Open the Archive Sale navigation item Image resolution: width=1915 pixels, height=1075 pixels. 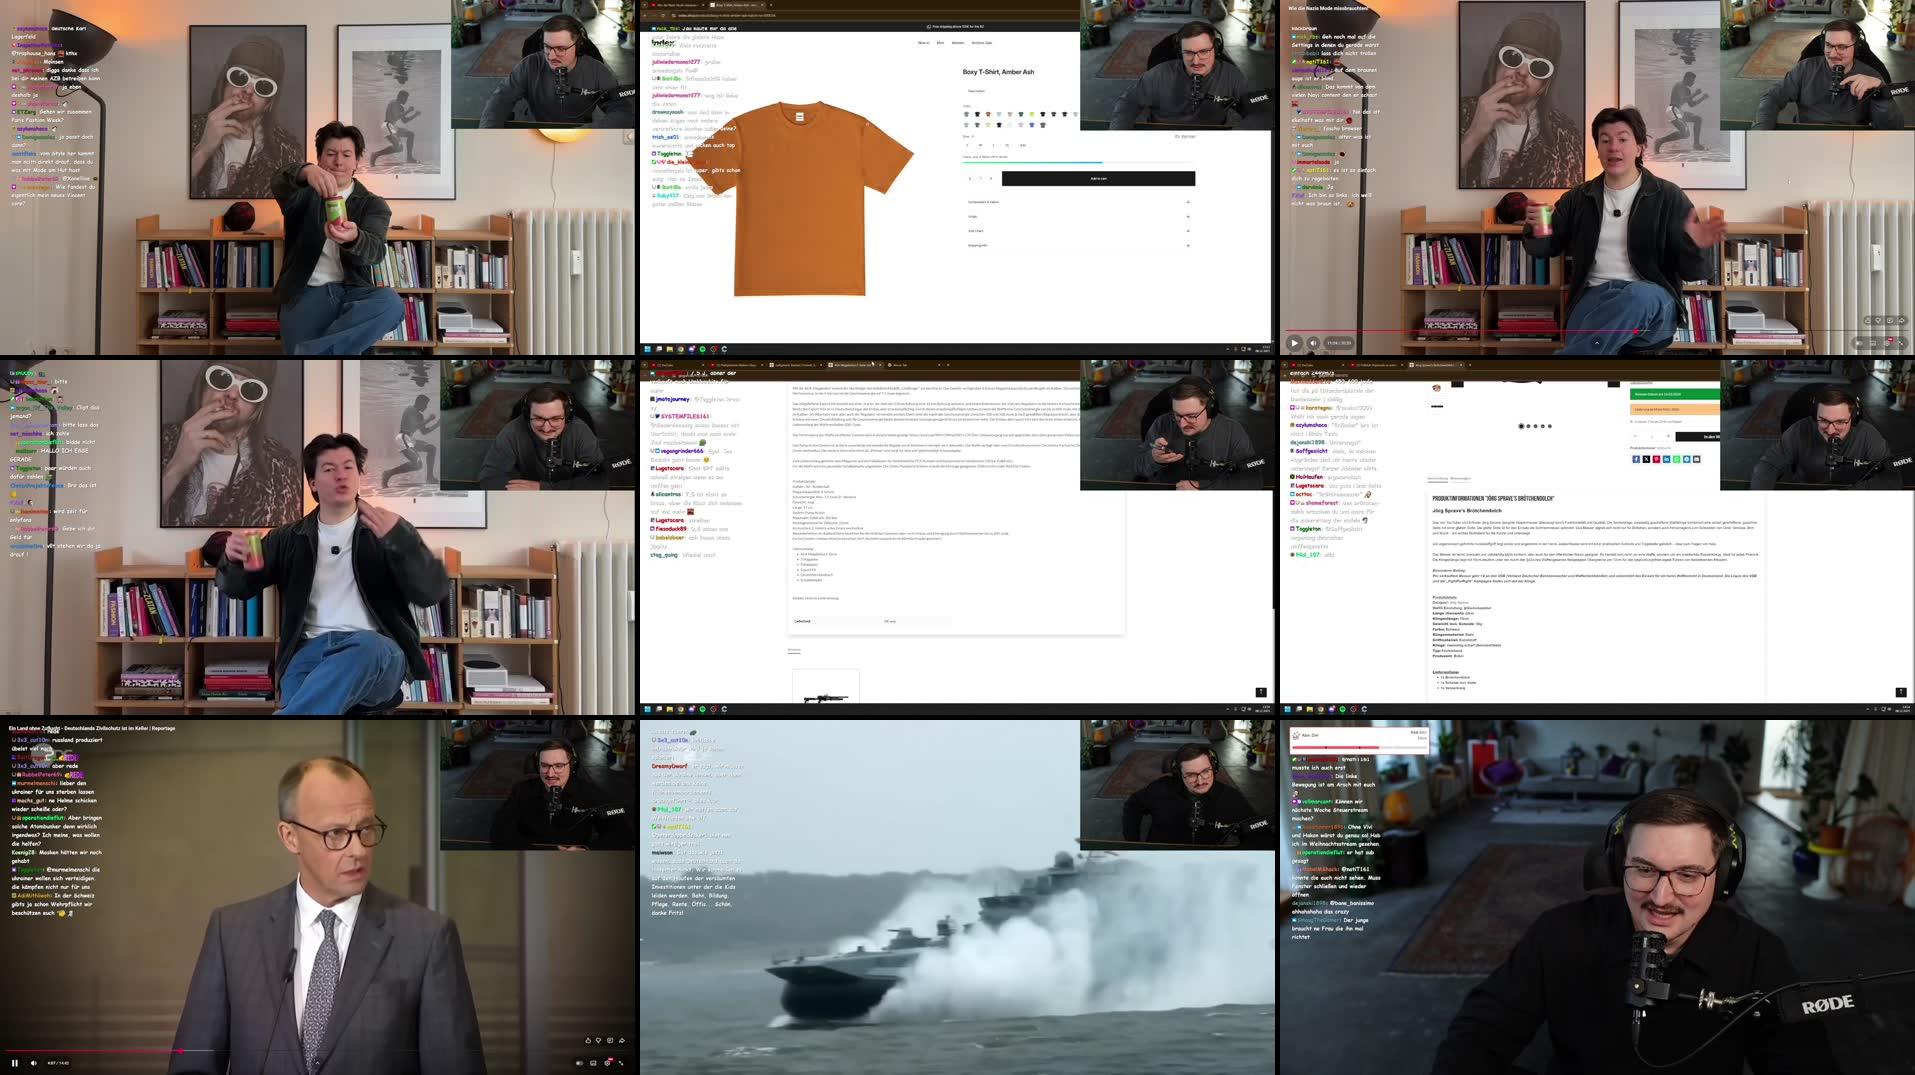982,43
